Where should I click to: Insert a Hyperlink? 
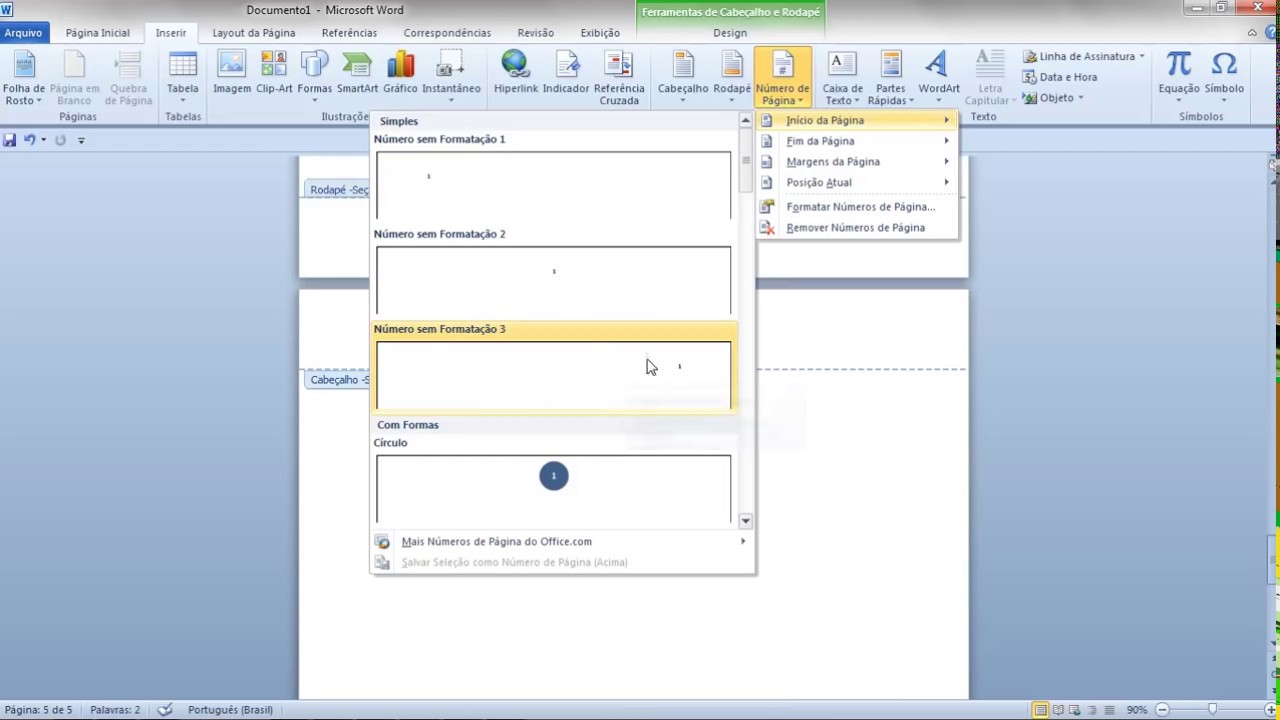point(516,73)
